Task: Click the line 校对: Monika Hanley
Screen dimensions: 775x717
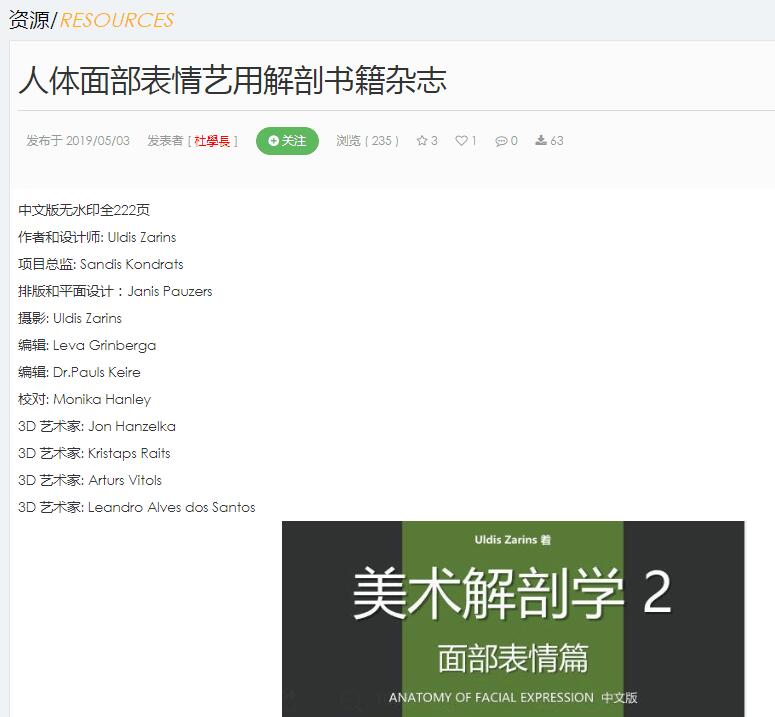Action: 85,399
